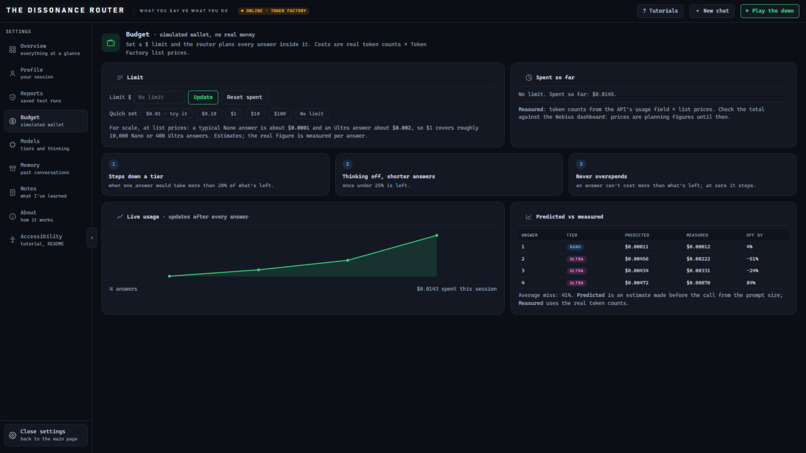Click the green Budget header icon
Image resolution: width=806 pixels, height=453 pixels.
111,43
